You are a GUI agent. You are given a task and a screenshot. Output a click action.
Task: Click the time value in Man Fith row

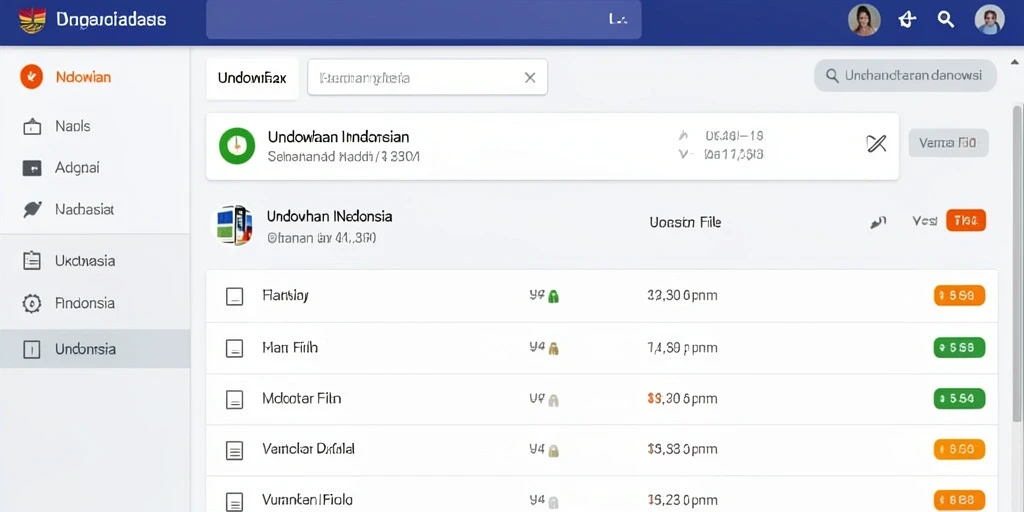(682, 348)
